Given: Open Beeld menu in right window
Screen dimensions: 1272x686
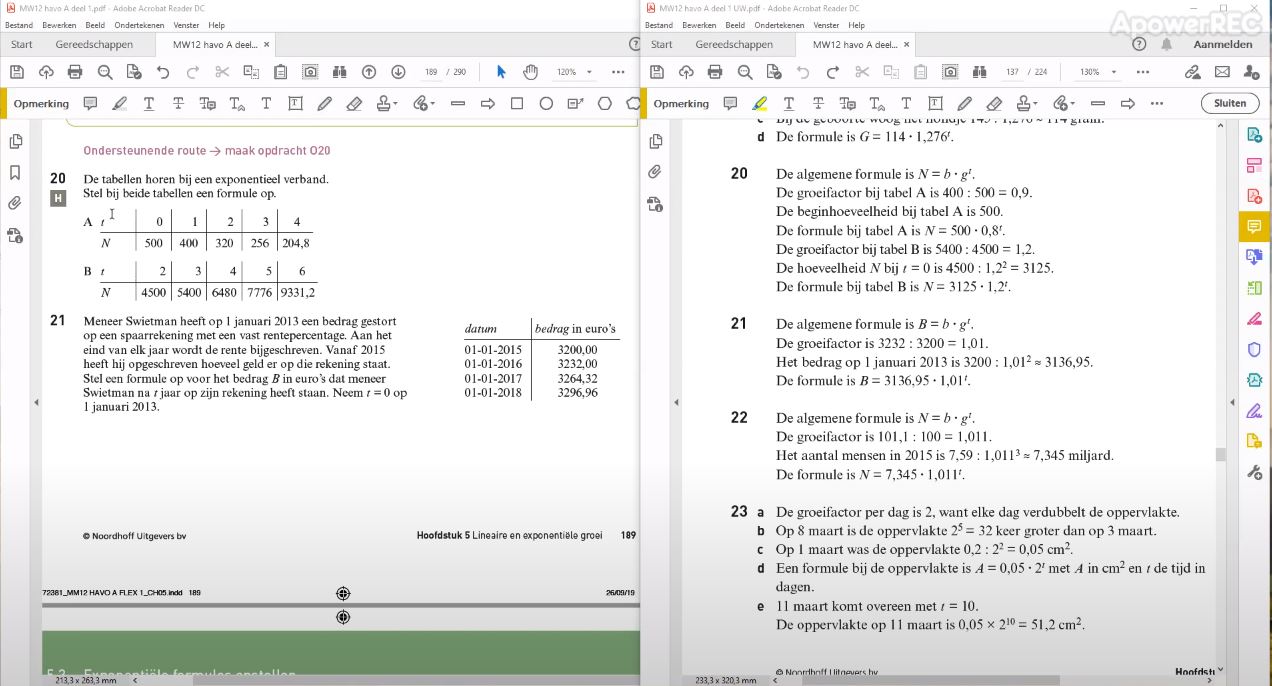Looking at the screenshot, I should point(735,25).
